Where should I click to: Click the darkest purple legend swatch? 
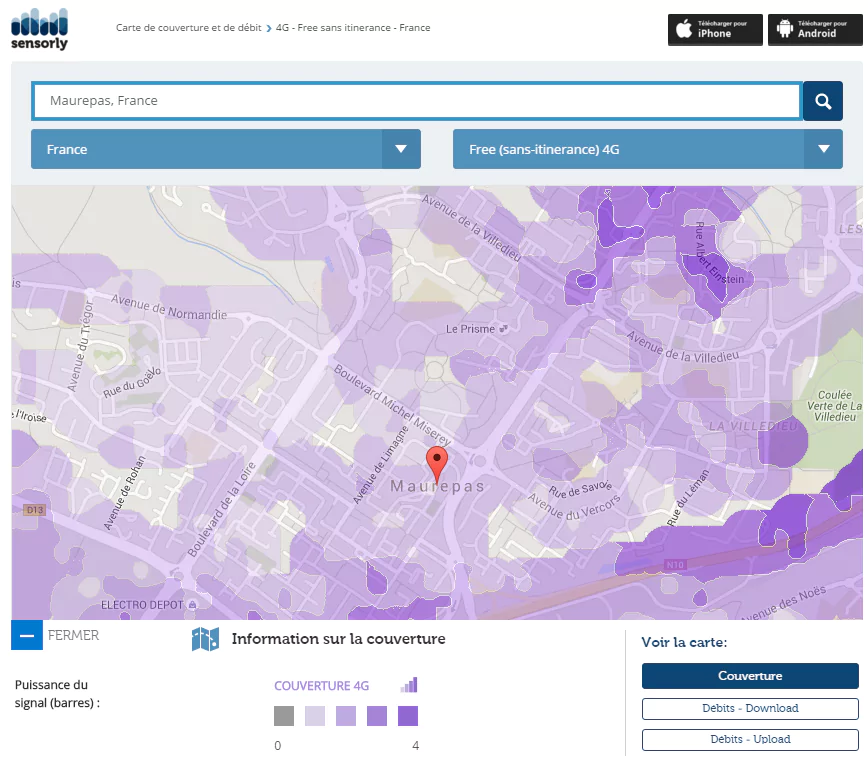[408, 716]
